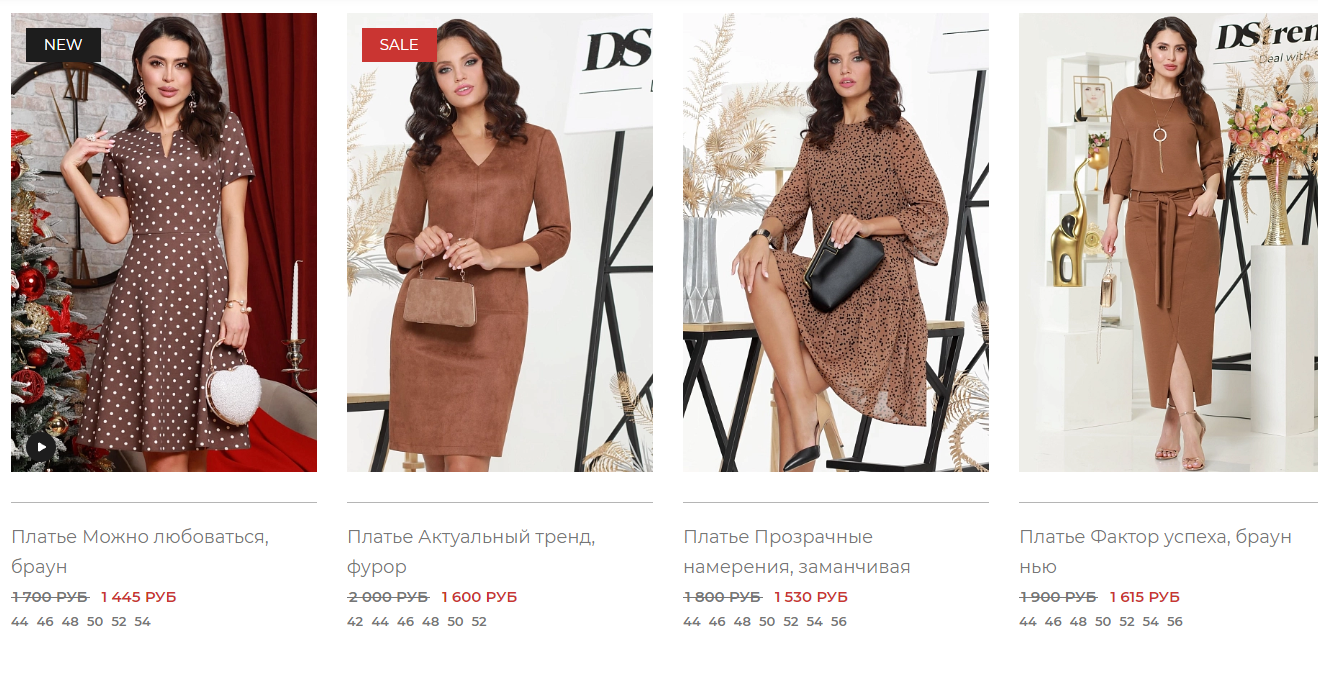The height and width of the screenshot is (685, 1318).
Task: Click the 1 600 РУБ sale price
Action: tap(480, 597)
